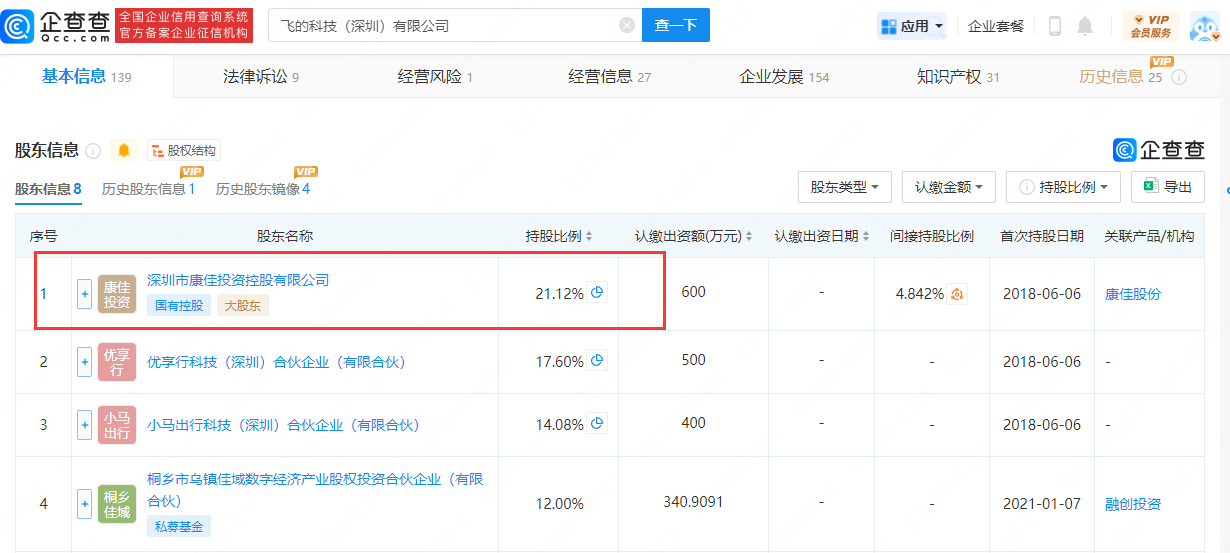Click the 340.9091 capital amount cell

(x=693, y=501)
